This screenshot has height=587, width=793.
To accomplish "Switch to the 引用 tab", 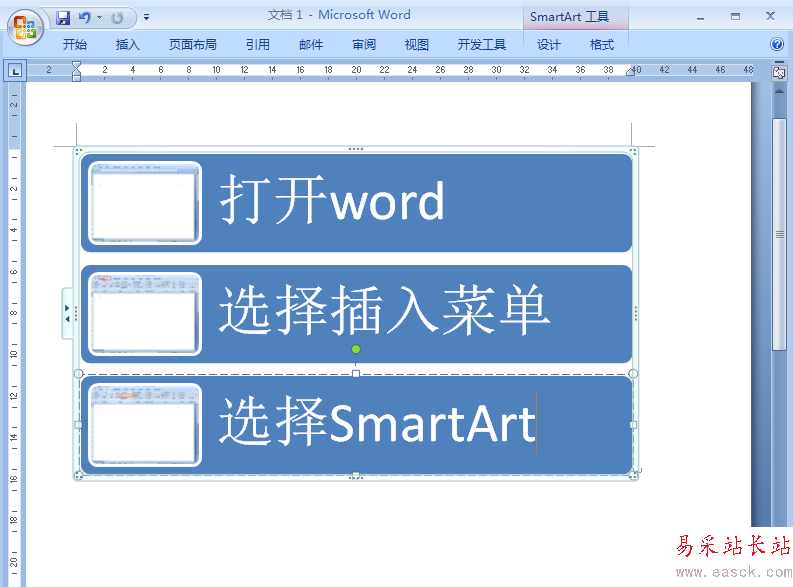I will (258, 44).
